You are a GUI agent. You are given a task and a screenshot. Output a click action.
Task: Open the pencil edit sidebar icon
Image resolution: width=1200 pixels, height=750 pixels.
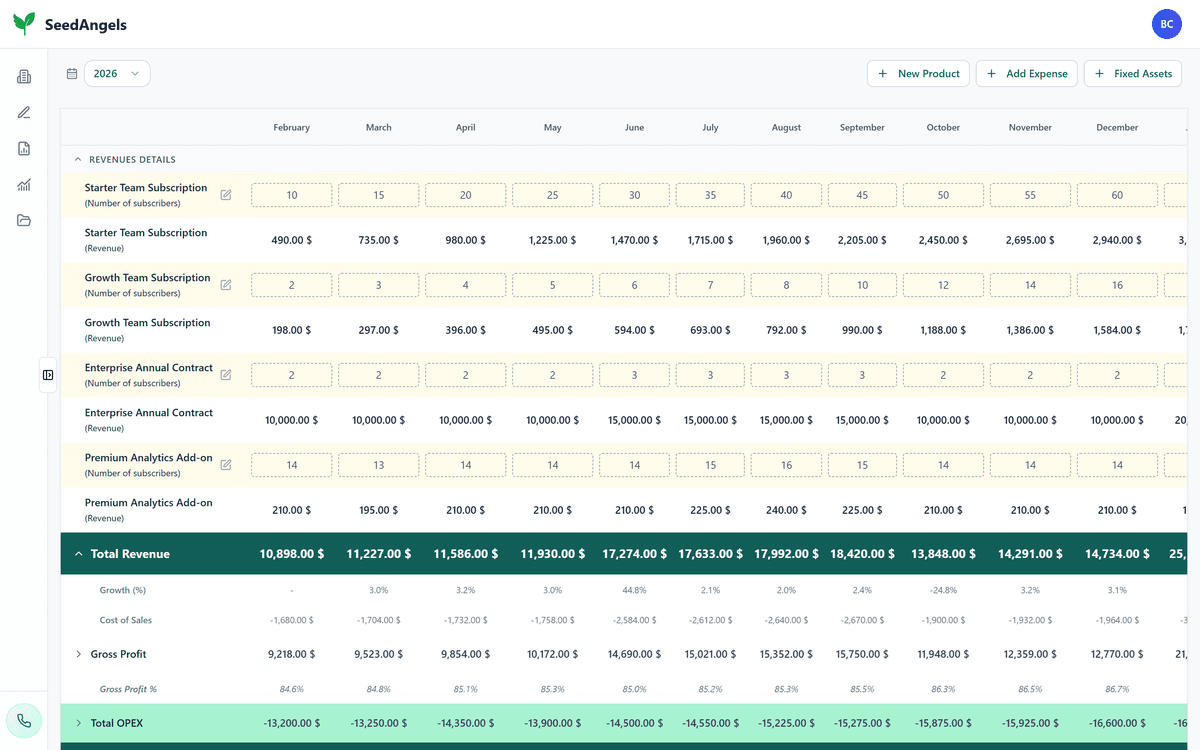pos(24,113)
